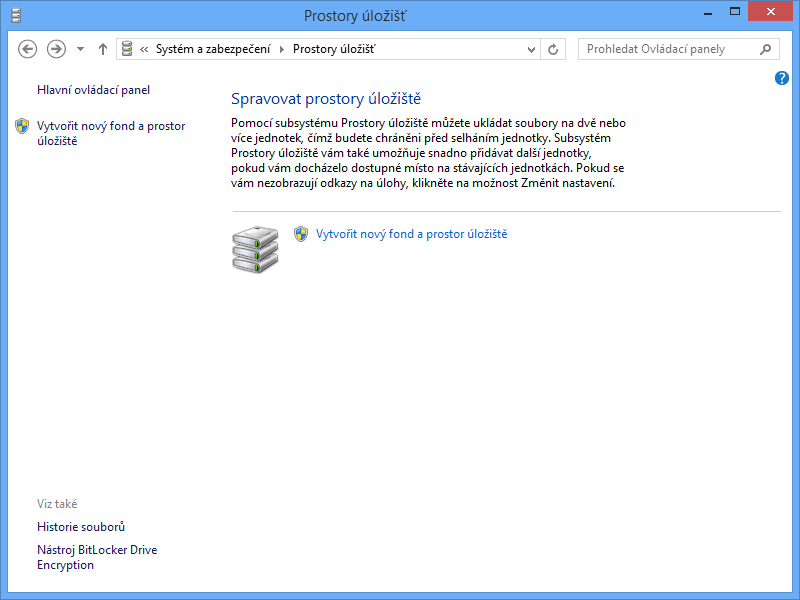The image size is (800, 600).
Task: Expand the arrow after Systém a zabezpečení
Action: pos(281,49)
